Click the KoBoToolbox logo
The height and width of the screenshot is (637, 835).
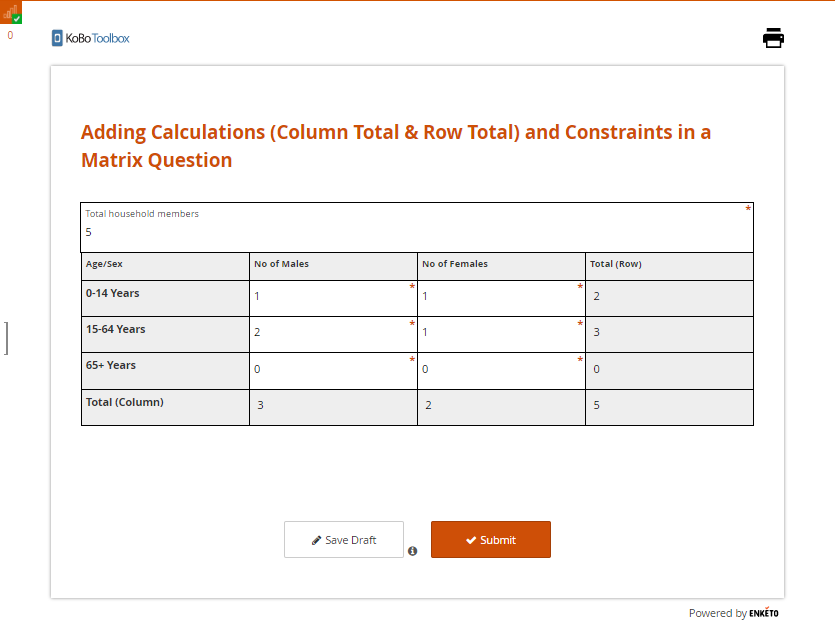[x=91, y=38]
